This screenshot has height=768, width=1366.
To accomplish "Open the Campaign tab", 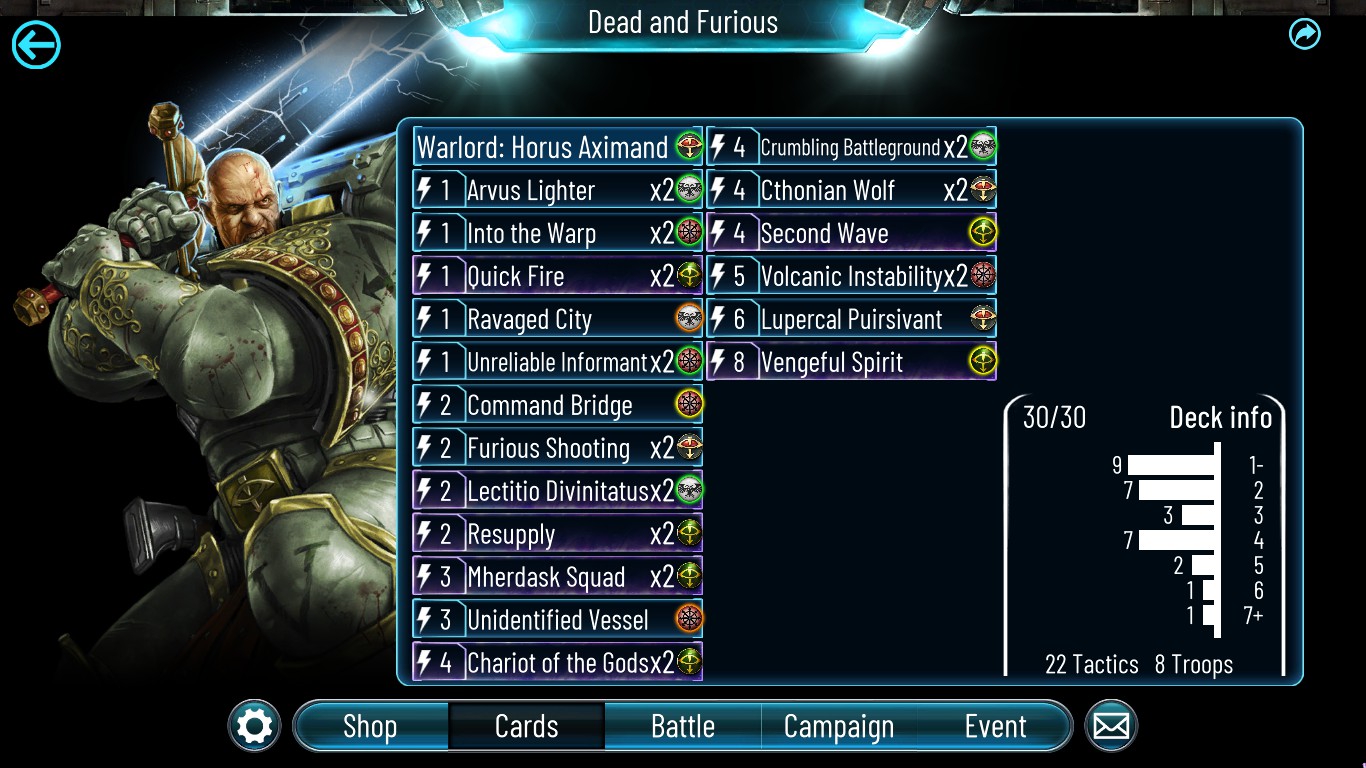I will [x=839, y=726].
